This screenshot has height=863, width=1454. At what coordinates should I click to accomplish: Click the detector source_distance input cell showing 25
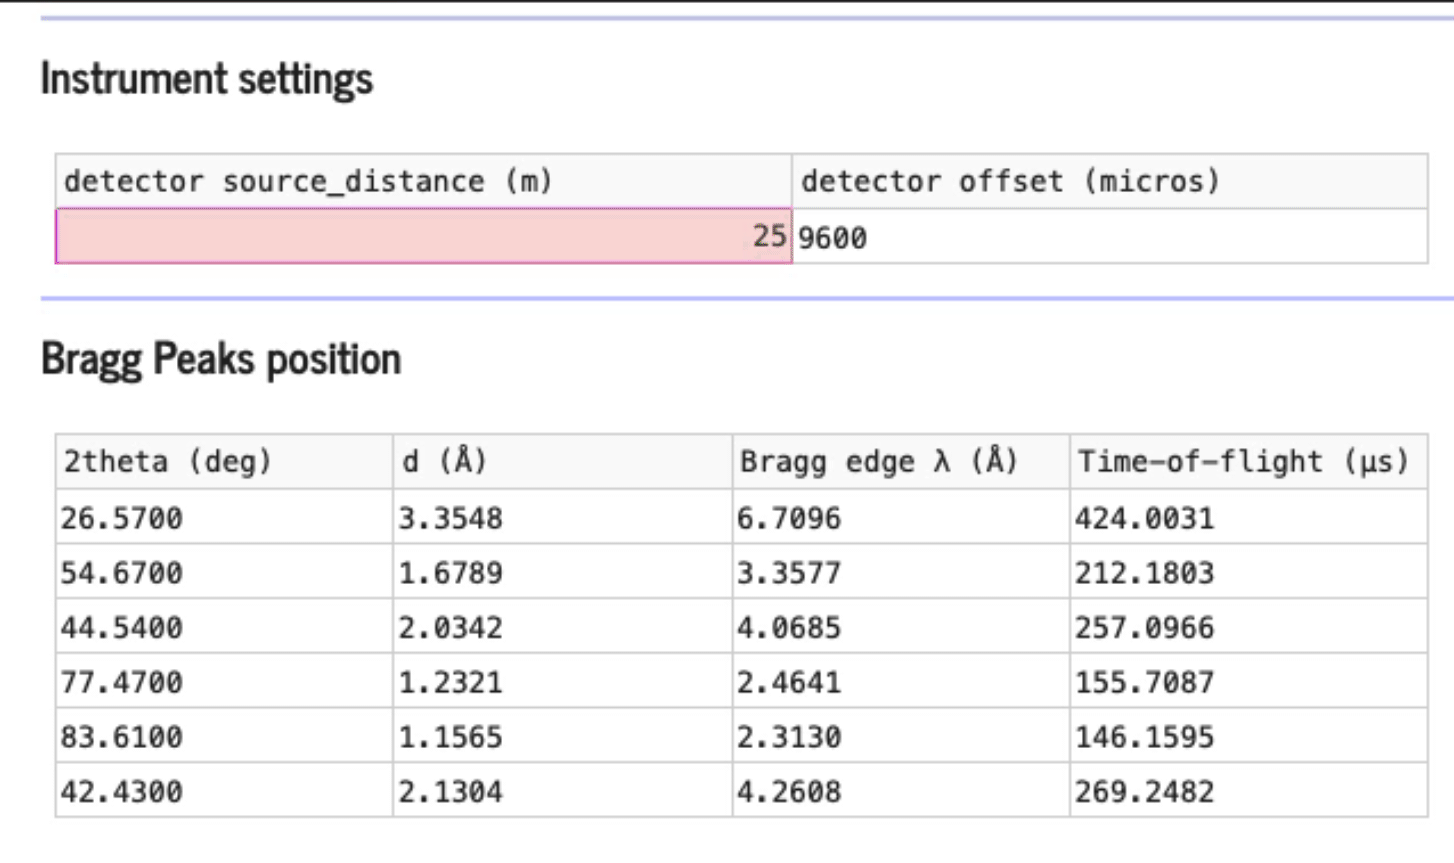(423, 237)
